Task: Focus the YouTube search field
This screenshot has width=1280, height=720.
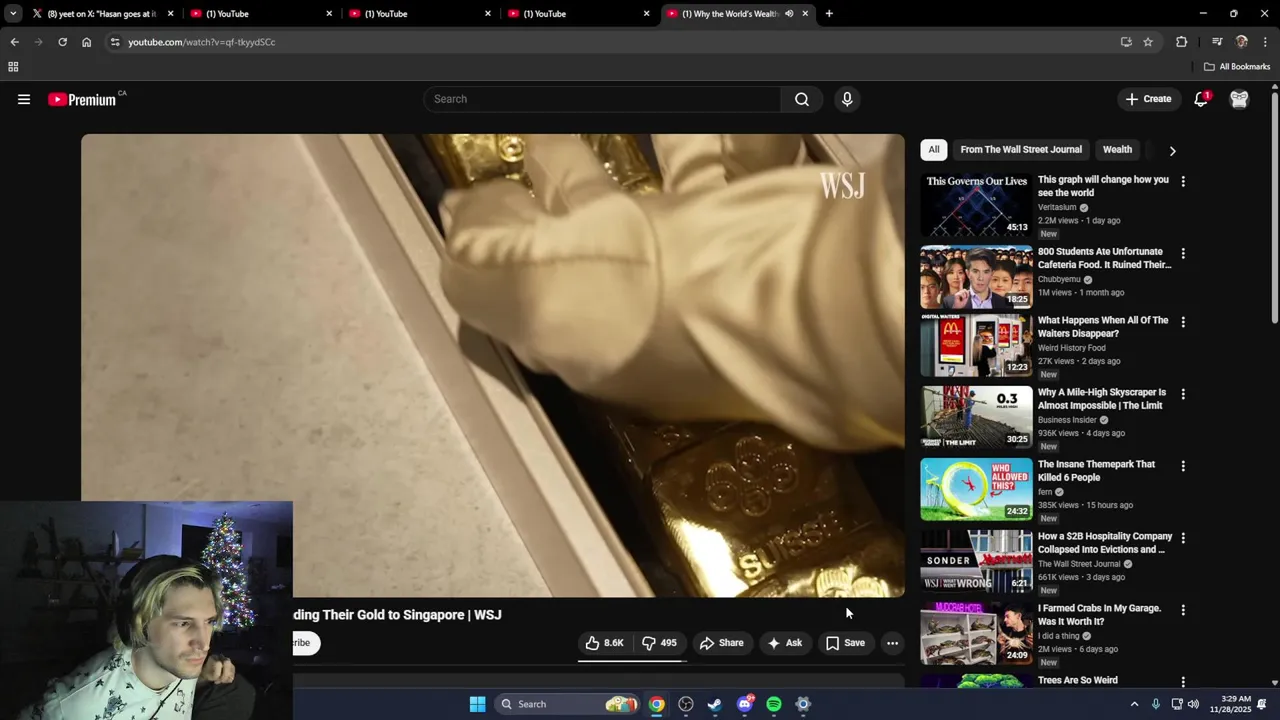Action: 602,99
